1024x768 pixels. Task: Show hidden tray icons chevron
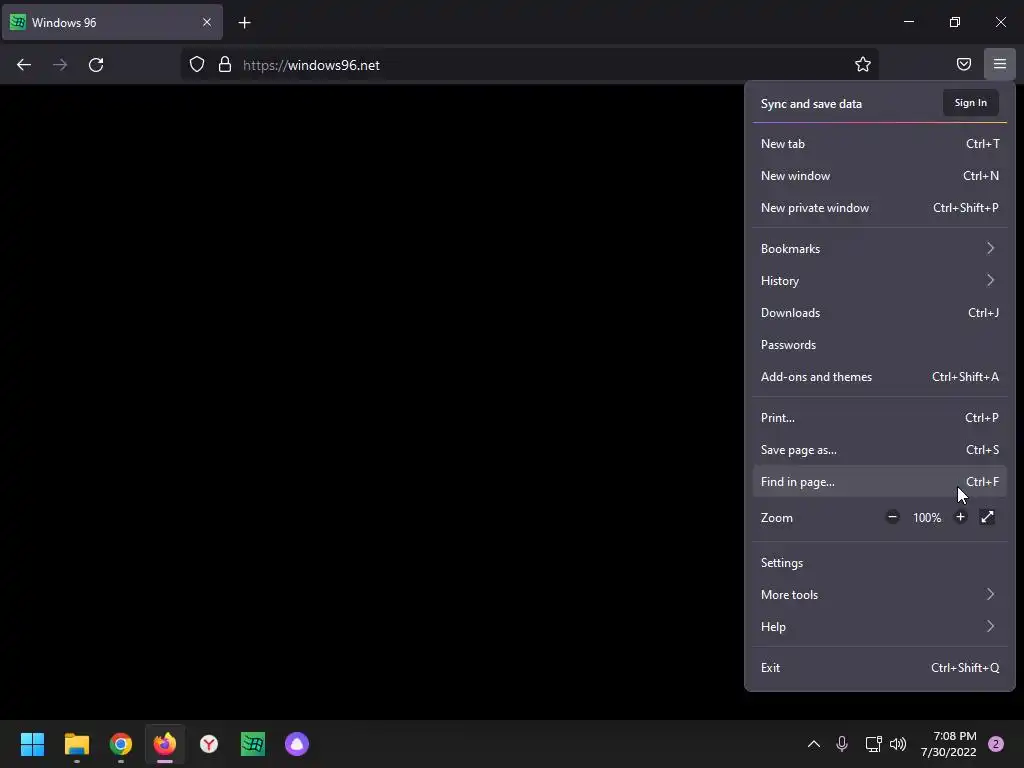(x=814, y=744)
